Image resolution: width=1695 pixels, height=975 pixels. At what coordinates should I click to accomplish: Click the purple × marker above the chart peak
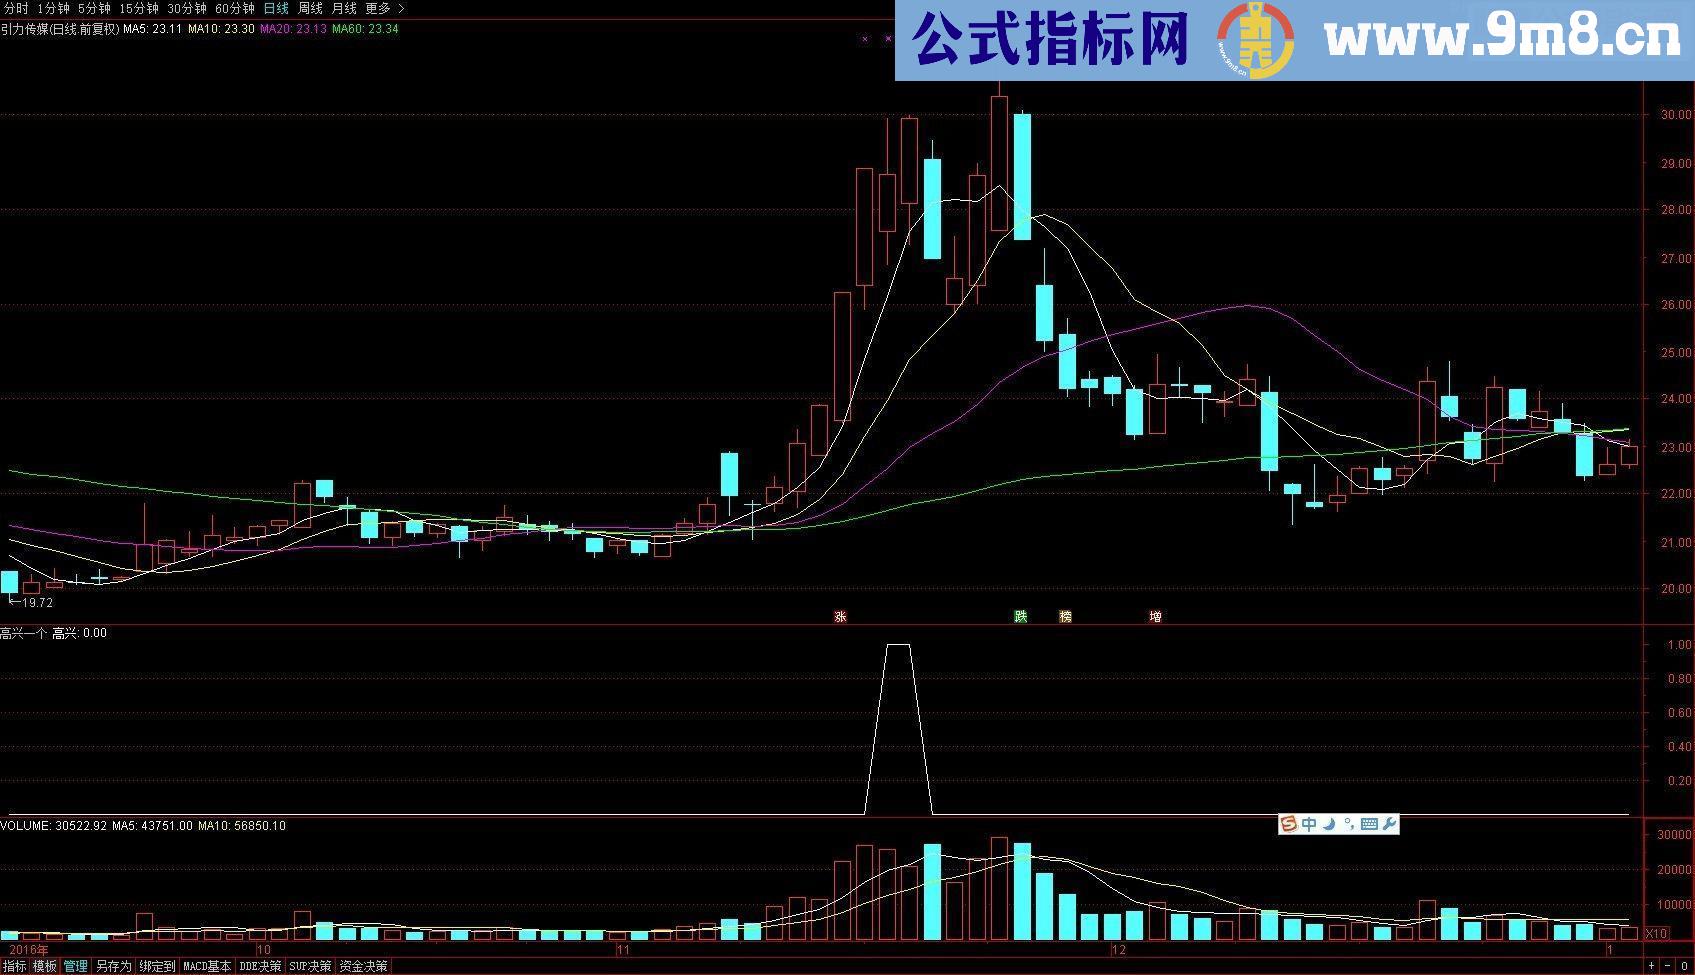coord(888,39)
